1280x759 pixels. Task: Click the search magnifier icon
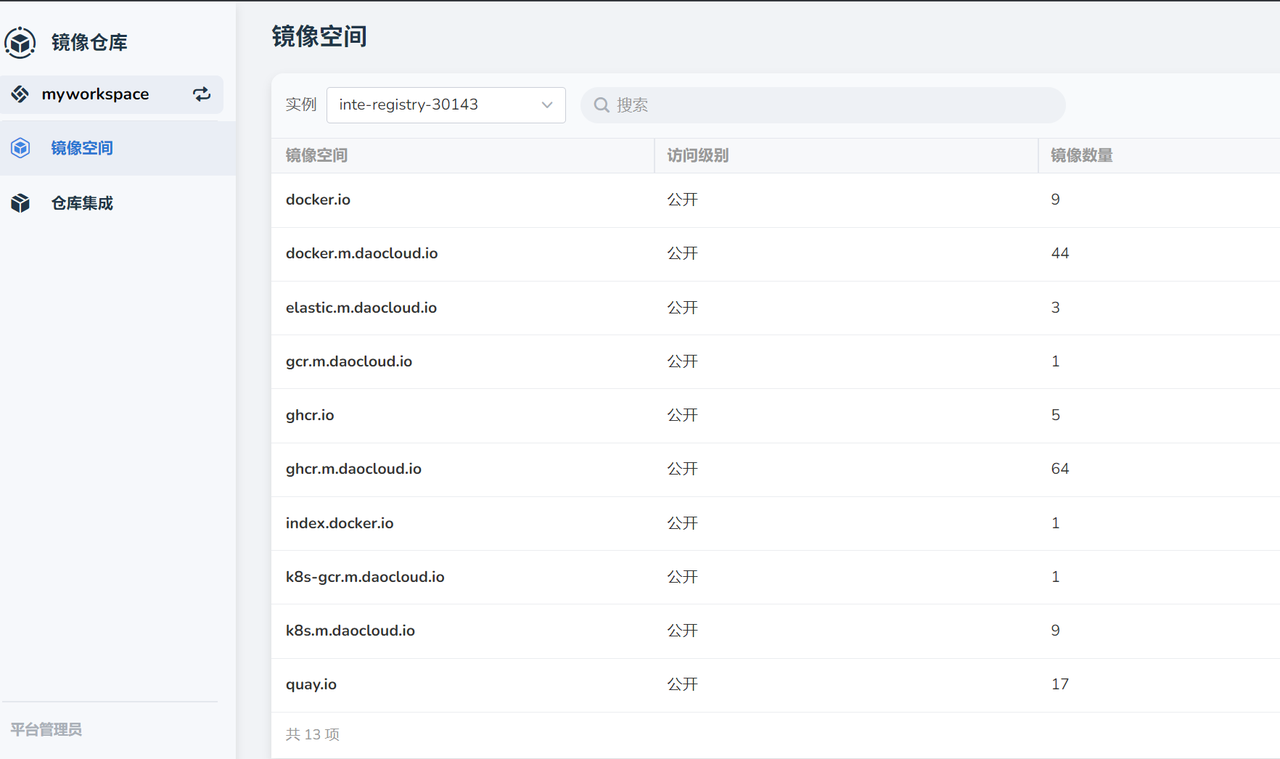point(602,105)
